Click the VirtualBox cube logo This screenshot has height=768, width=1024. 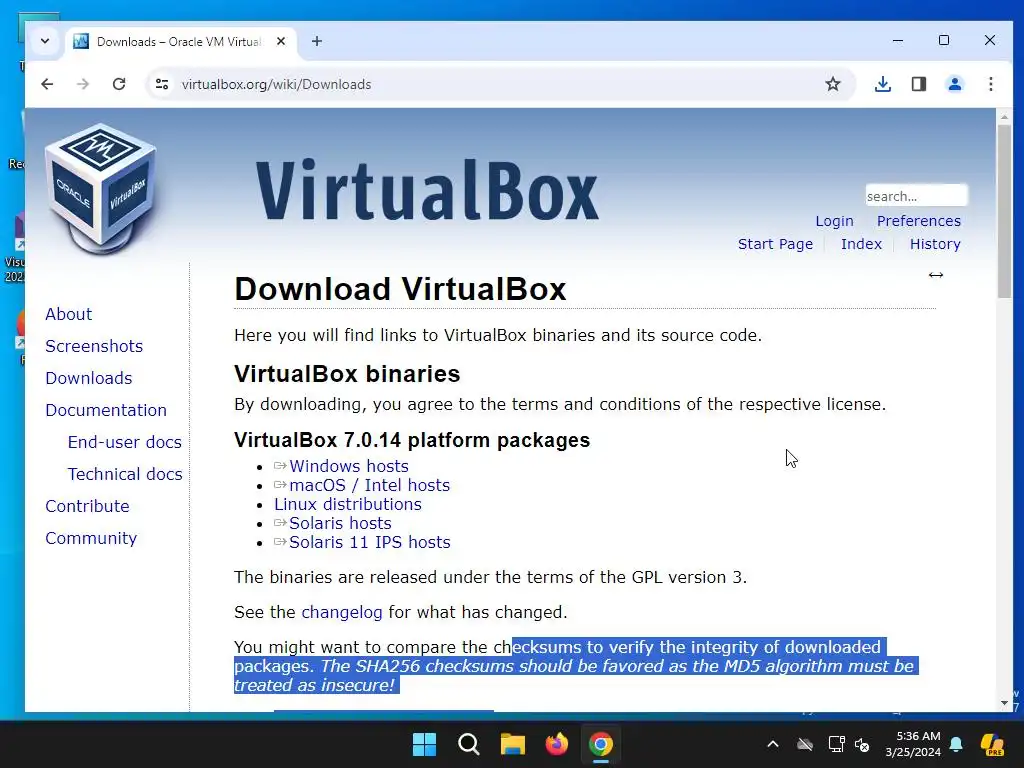101,188
